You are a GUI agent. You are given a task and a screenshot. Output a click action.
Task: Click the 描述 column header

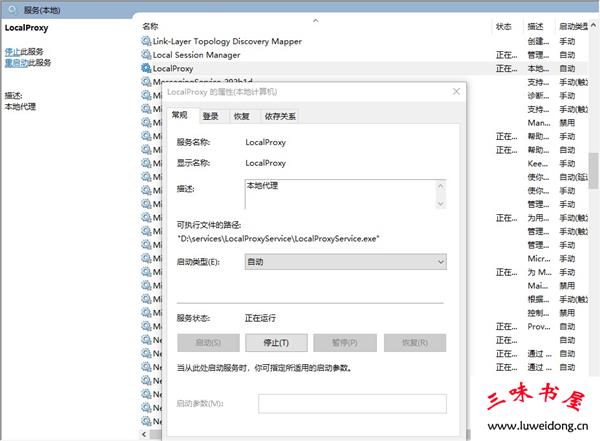(535, 25)
